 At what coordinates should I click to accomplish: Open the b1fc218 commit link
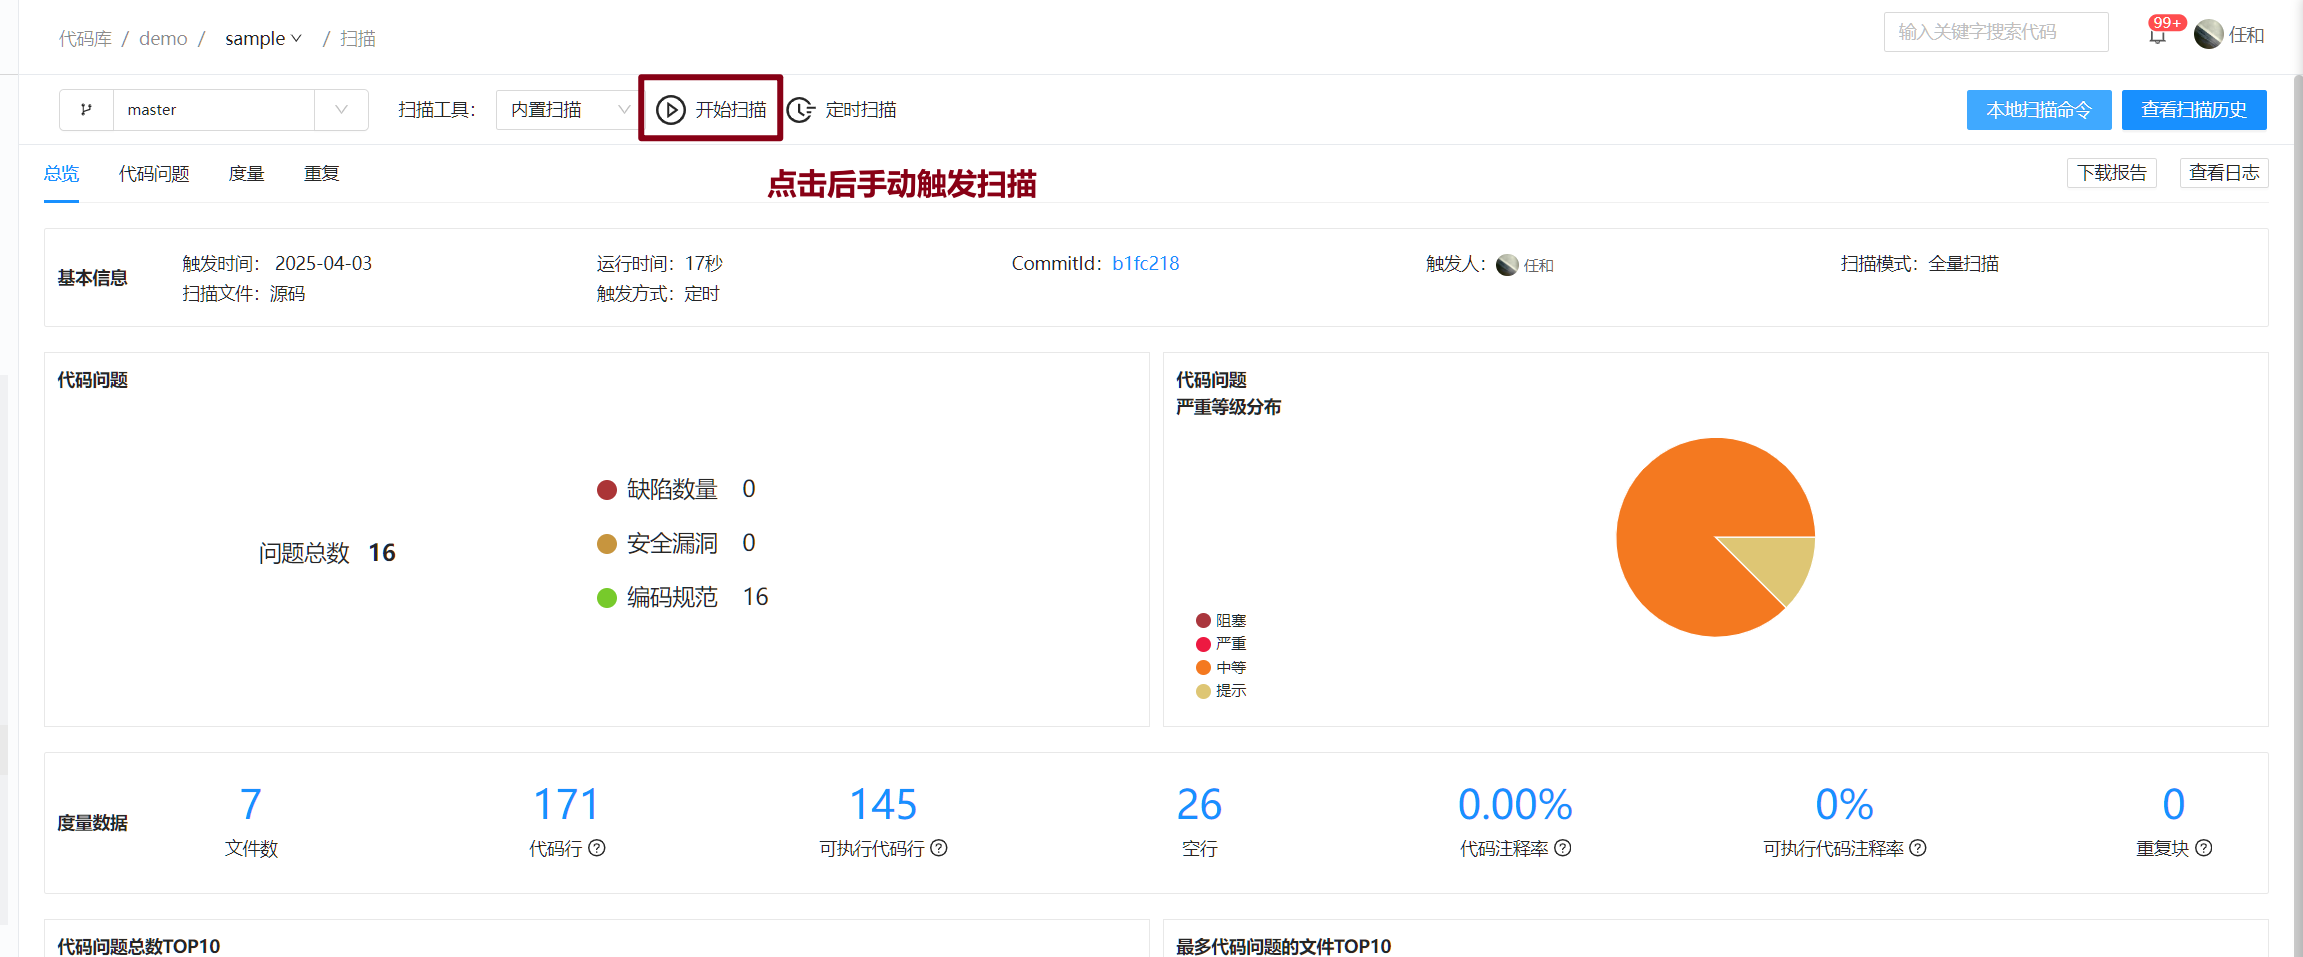click(1145, 264)
